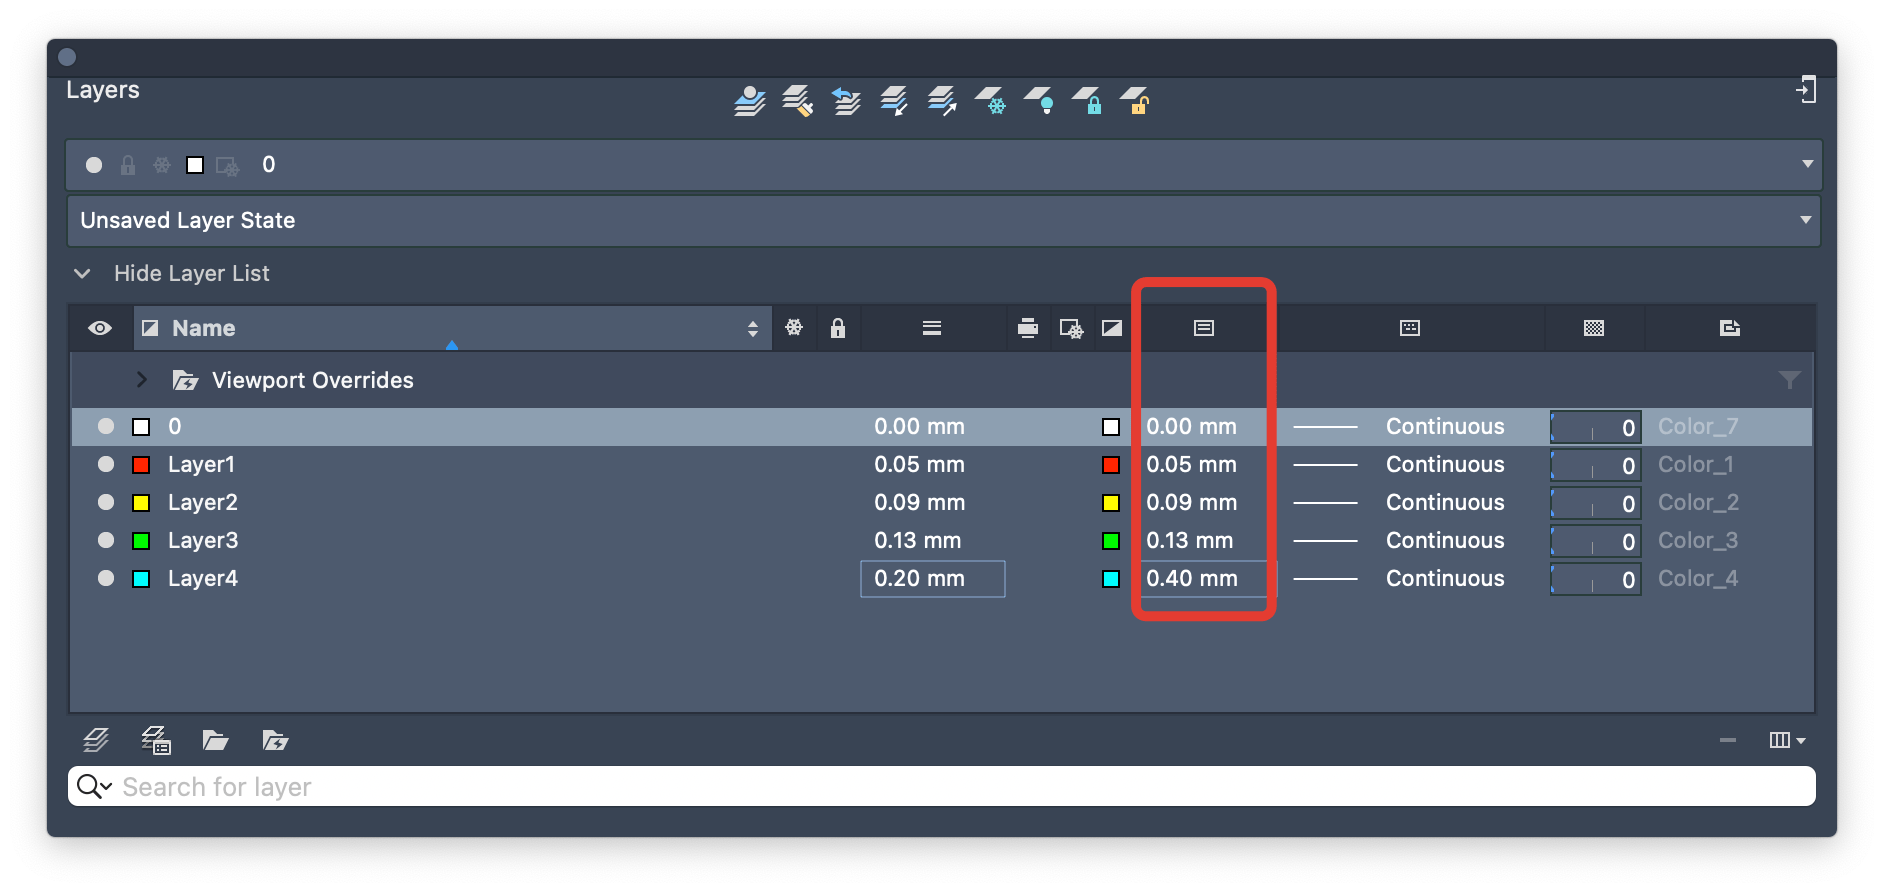This screenshot has width=1884, height=892.
Task: Collapse the Hide Layer List section
Action: pyautogui.click(x=82, y=274)
